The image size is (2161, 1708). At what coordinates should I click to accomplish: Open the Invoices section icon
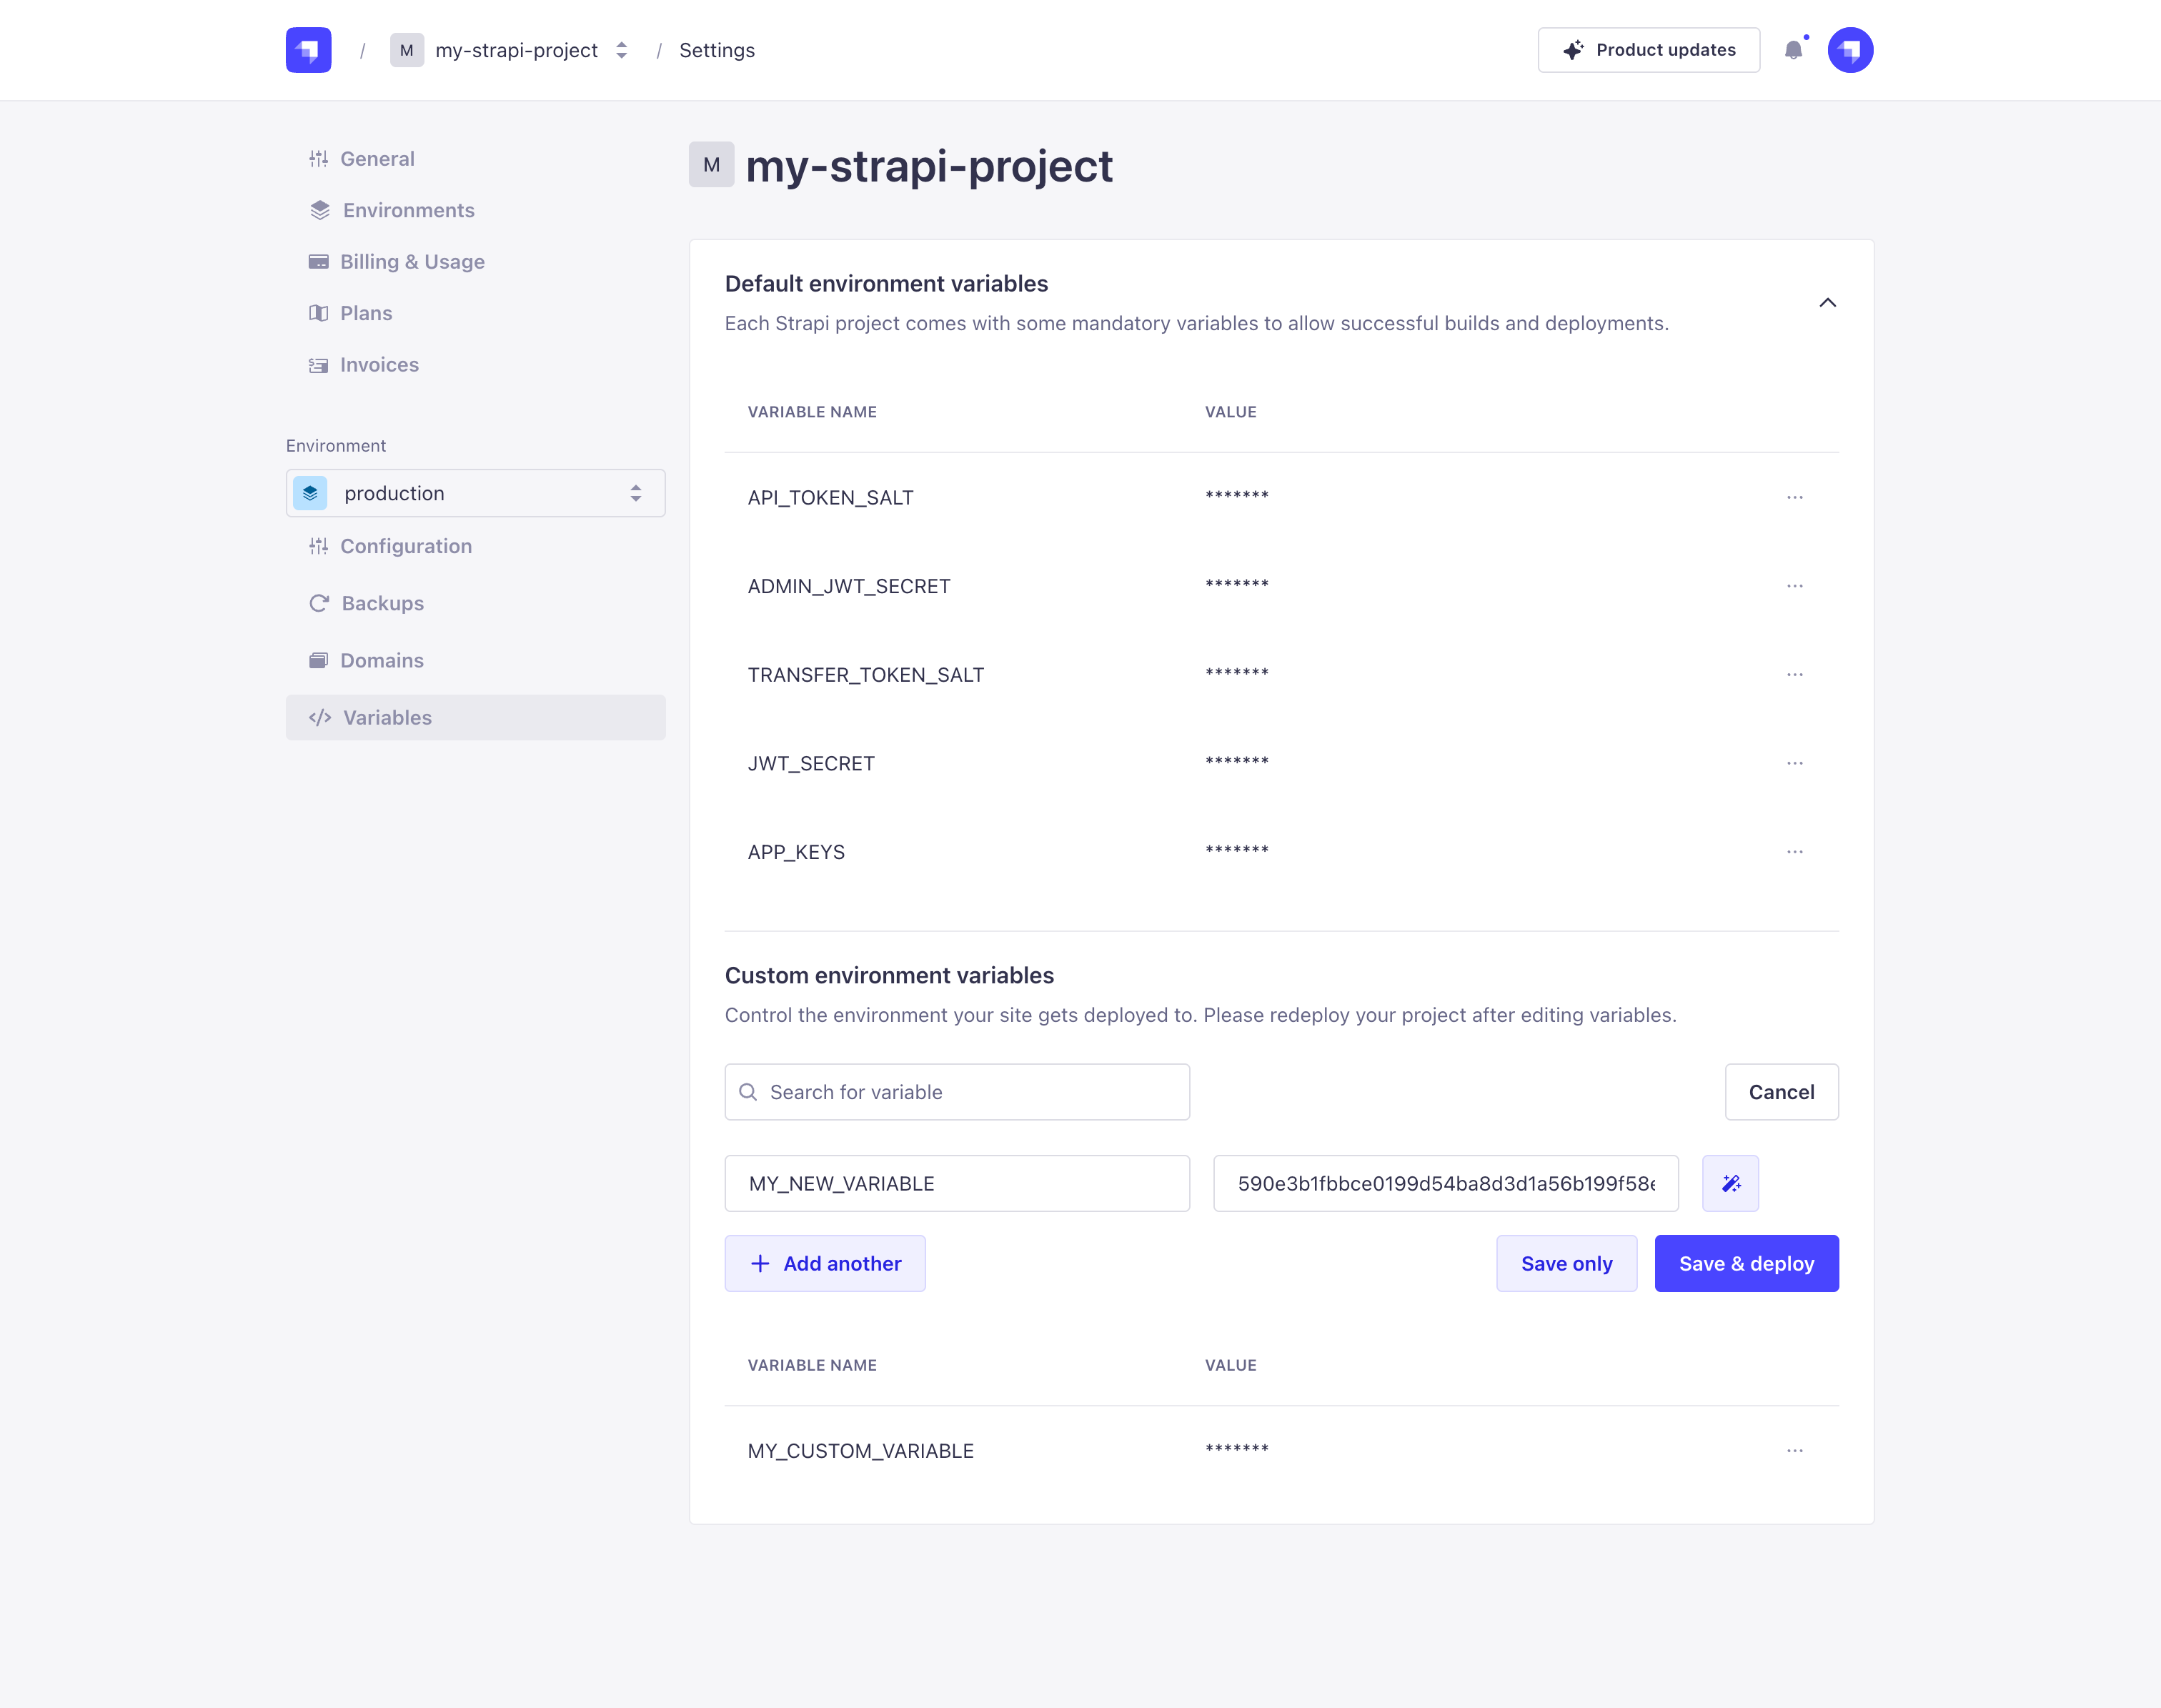pyautogui.click(x=319, y=364)
